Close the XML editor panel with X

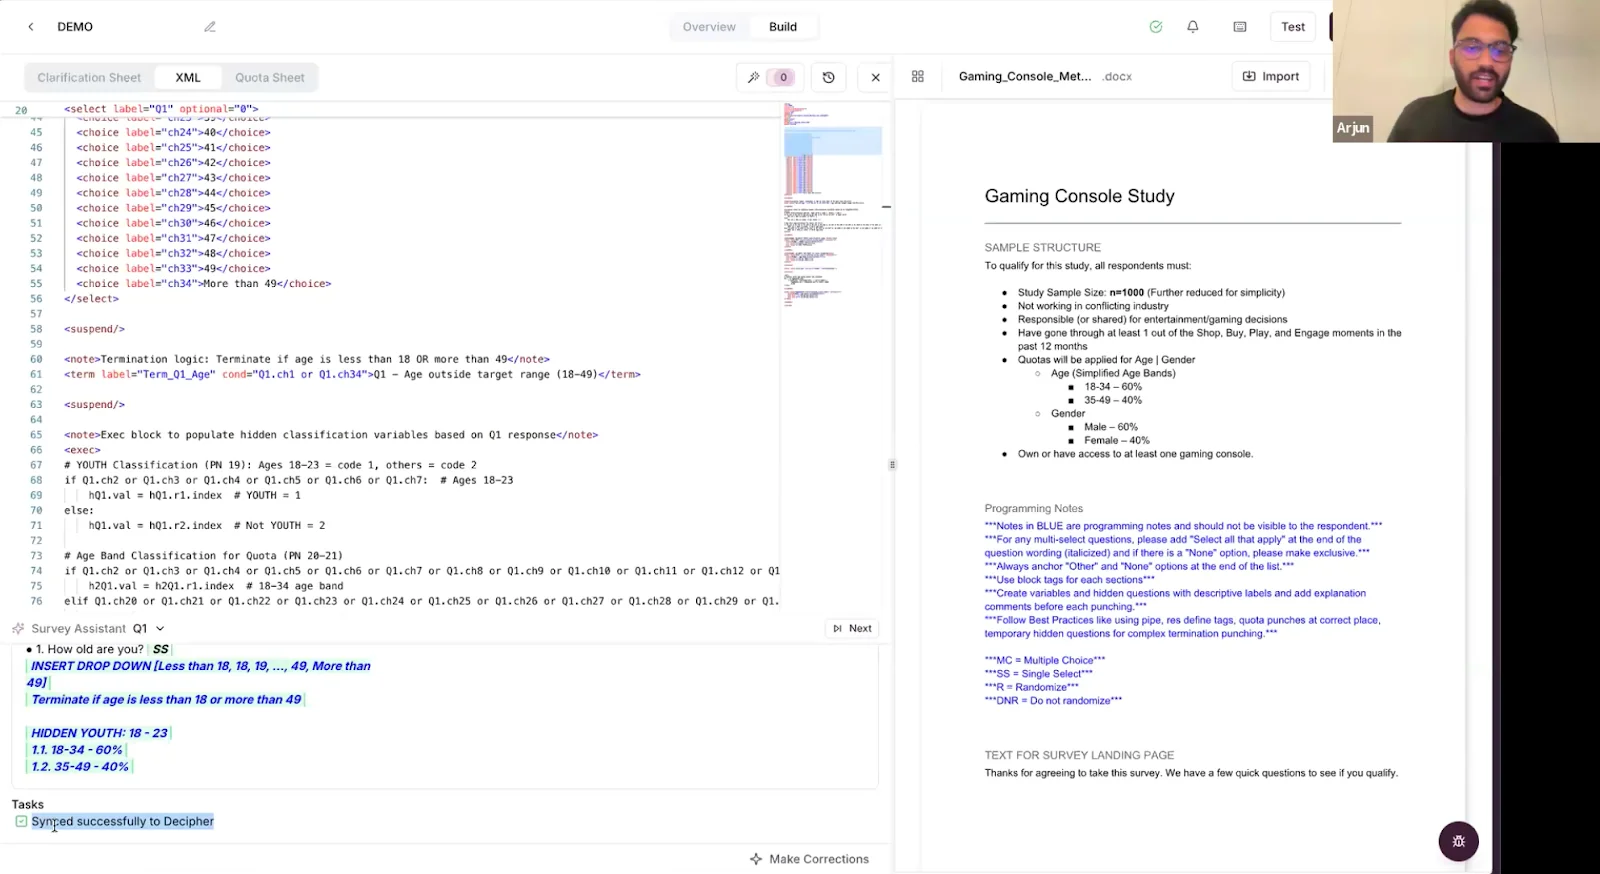pos(876,77)
